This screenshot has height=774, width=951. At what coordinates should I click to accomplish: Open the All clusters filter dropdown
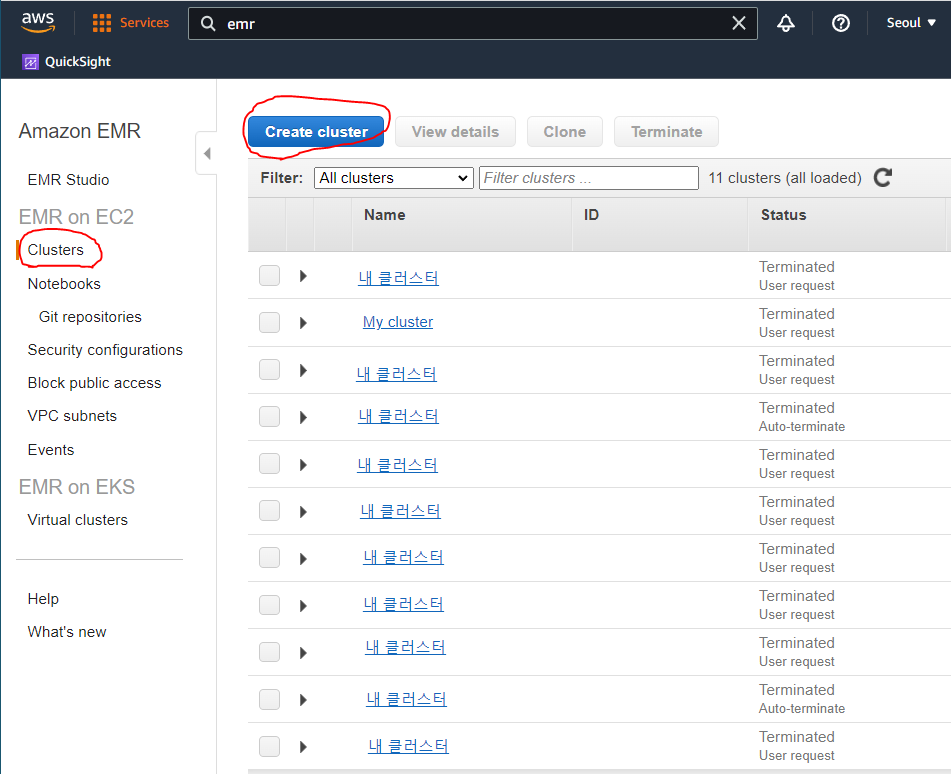[x=394, y=178]
